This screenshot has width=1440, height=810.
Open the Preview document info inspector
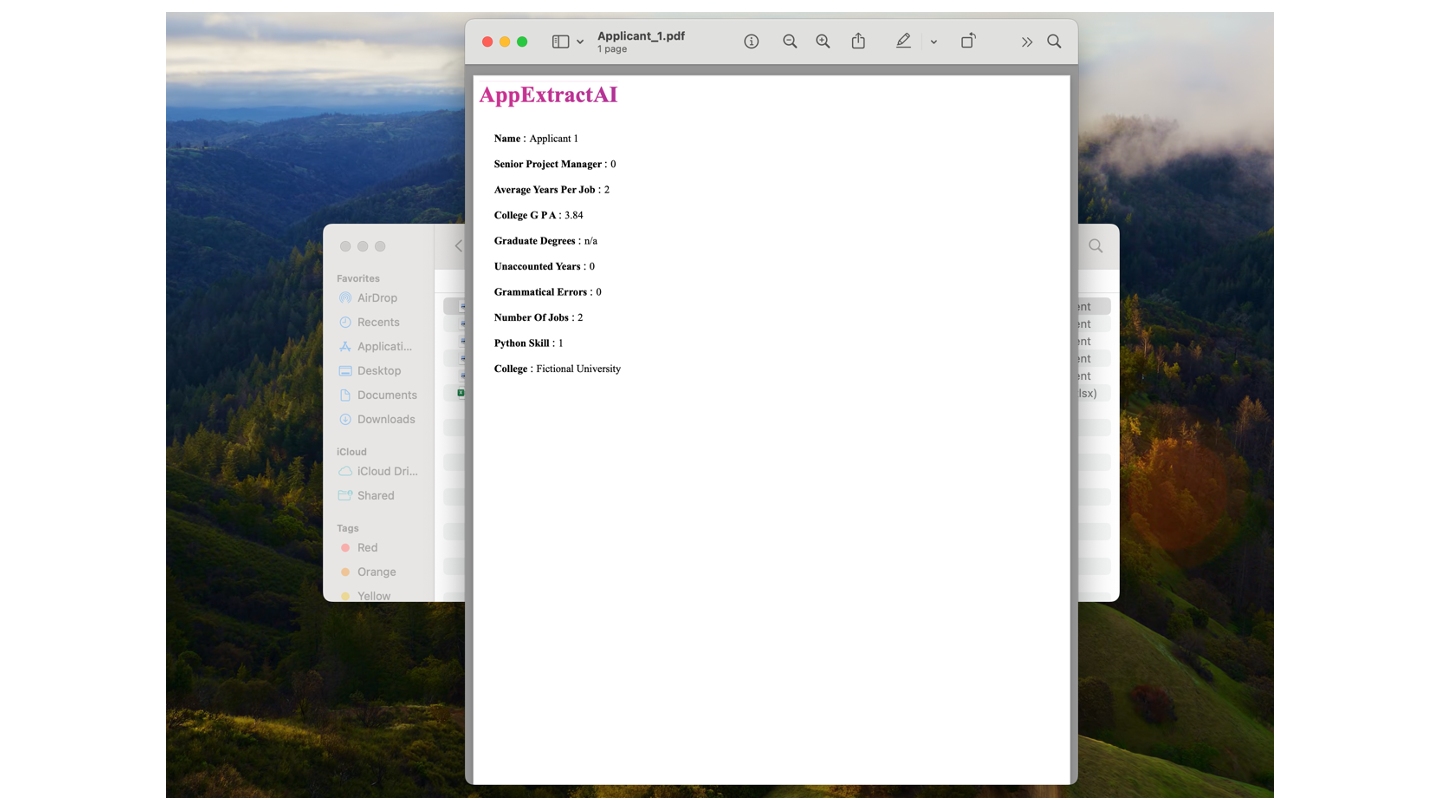pyautogui.click(x=751, y=41)
